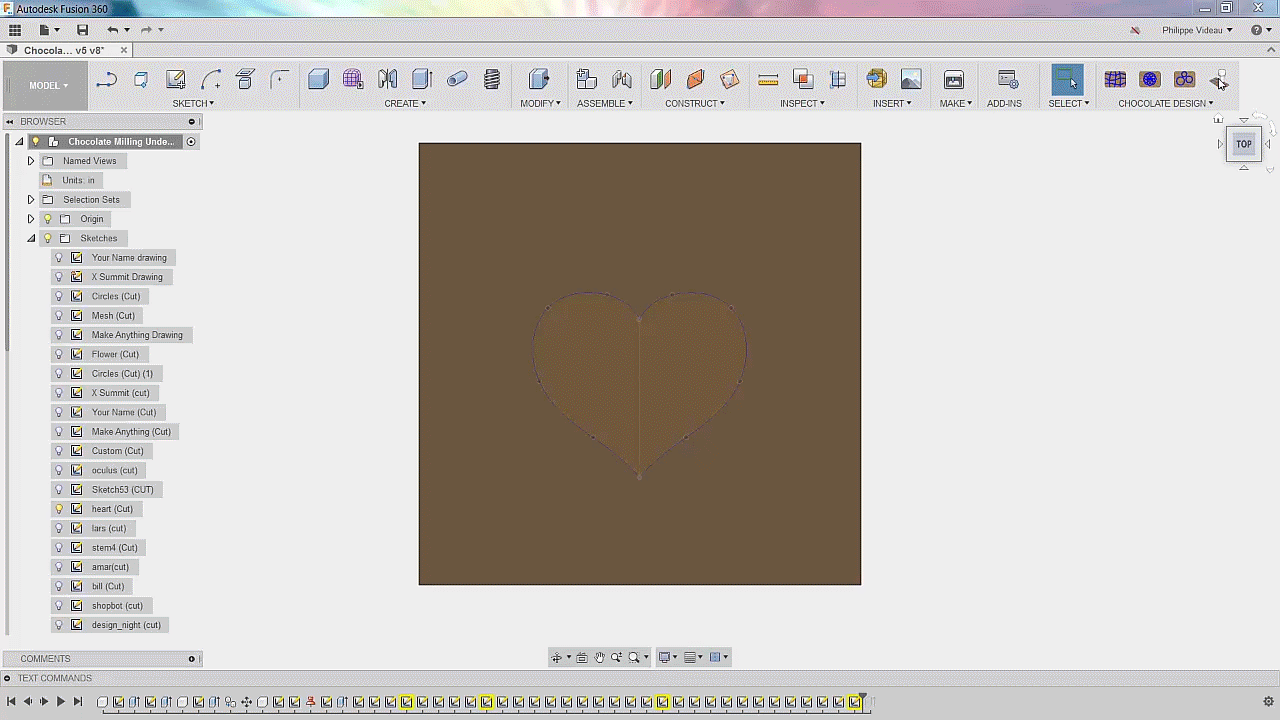Click the TOP face of view cube
1280x720 pixels.
coord(1243,144)
